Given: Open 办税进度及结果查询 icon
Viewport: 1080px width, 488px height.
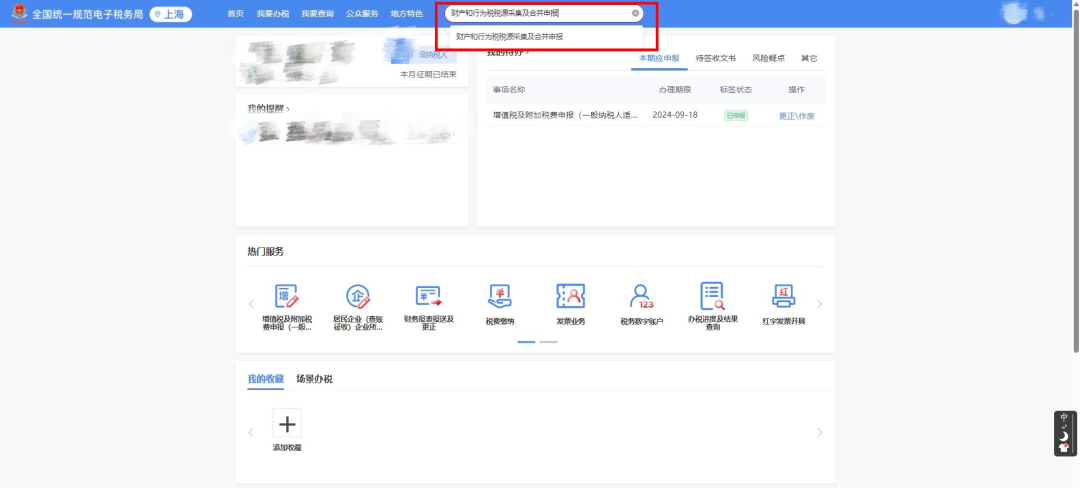Looking at the screenshot, I should coord(712,297).
